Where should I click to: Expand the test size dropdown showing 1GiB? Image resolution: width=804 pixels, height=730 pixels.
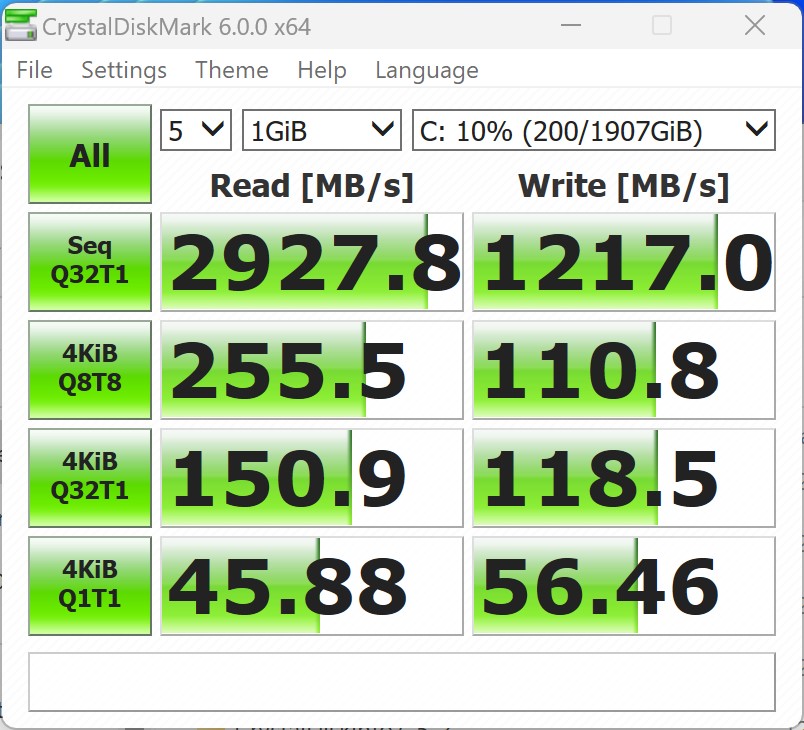(321, 130)
